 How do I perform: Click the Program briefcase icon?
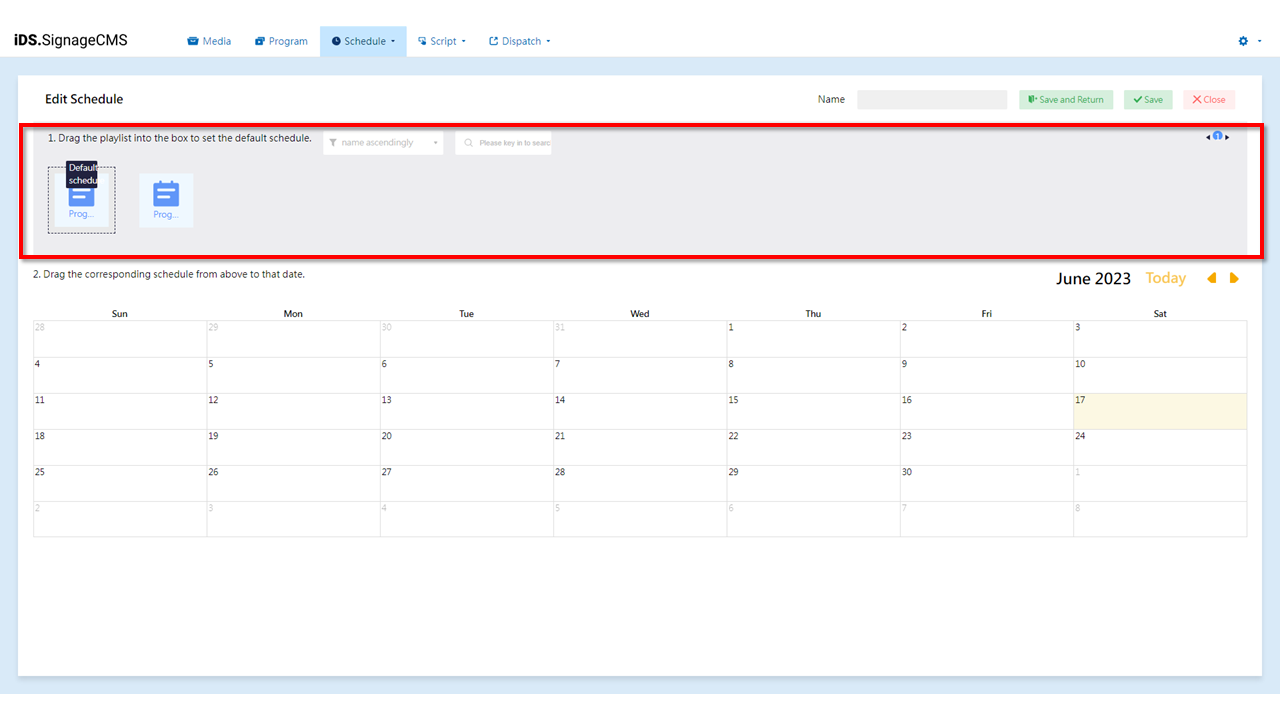pyautogui.click(x=260, y=41)
